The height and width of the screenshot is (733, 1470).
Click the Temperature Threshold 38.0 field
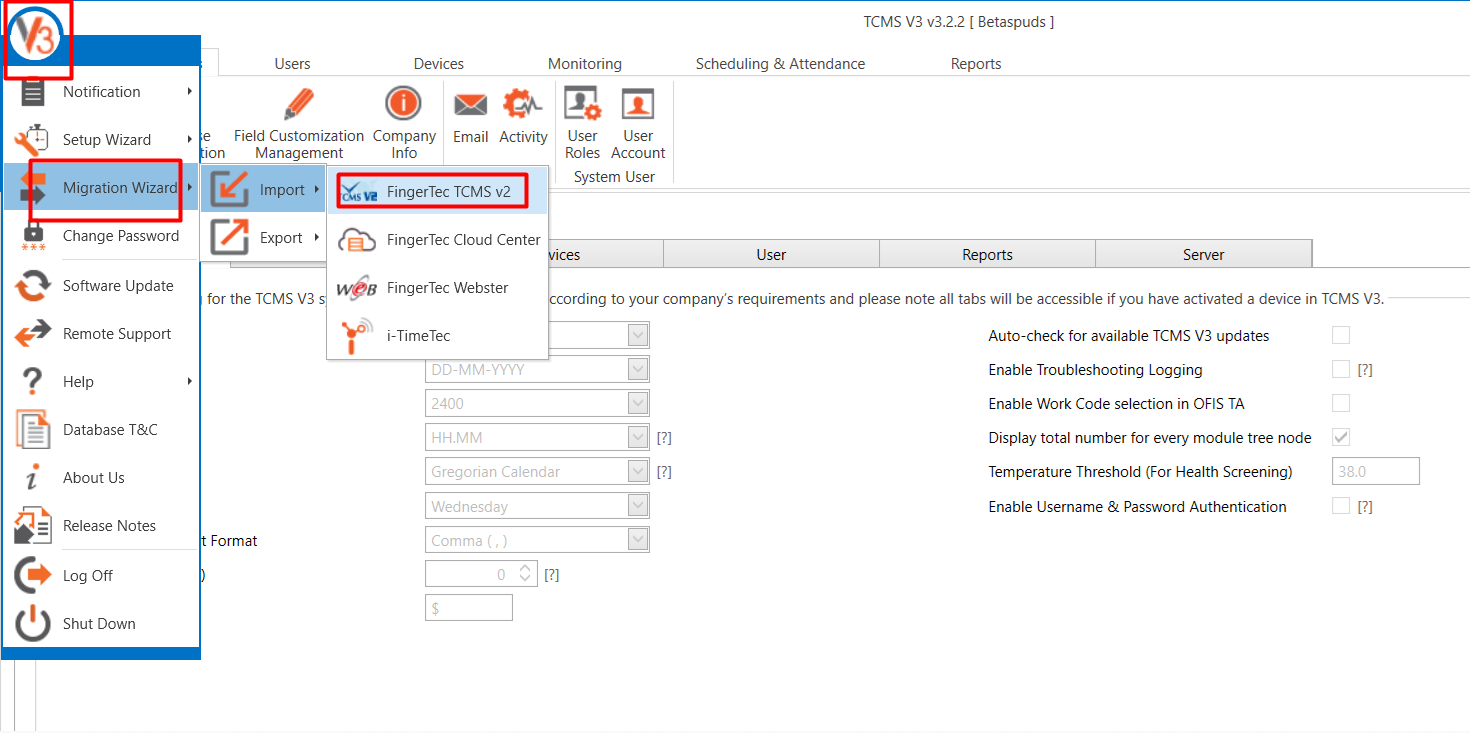tap(1376, 471)
